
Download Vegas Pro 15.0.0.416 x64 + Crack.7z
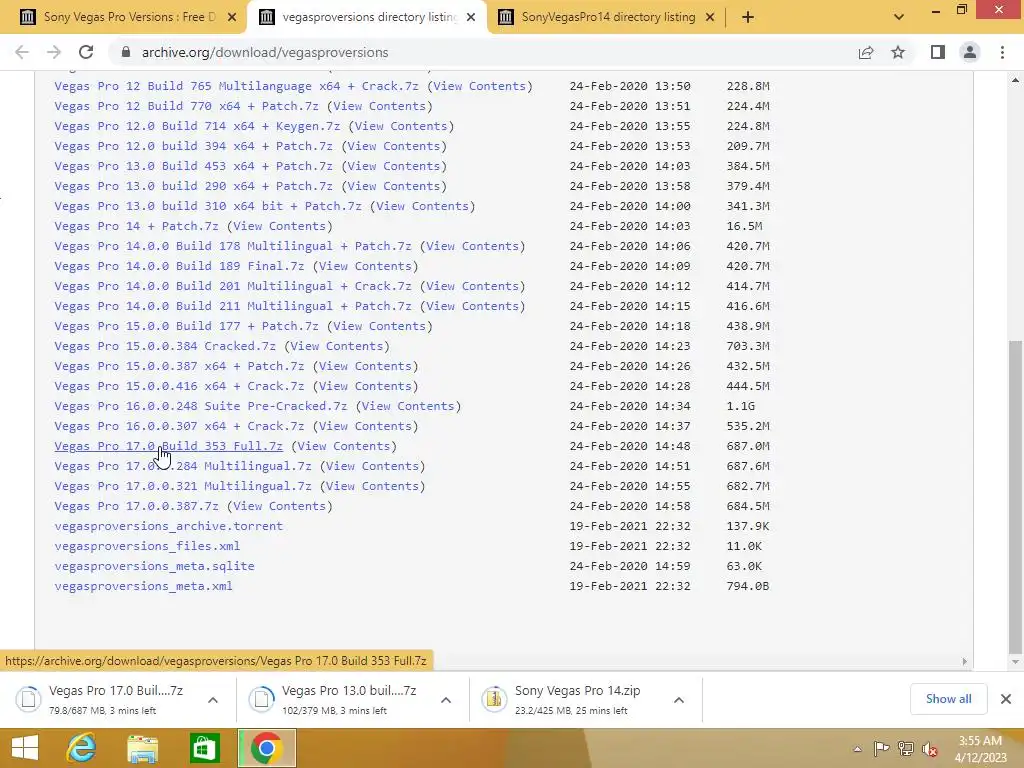tap(179, 386)
